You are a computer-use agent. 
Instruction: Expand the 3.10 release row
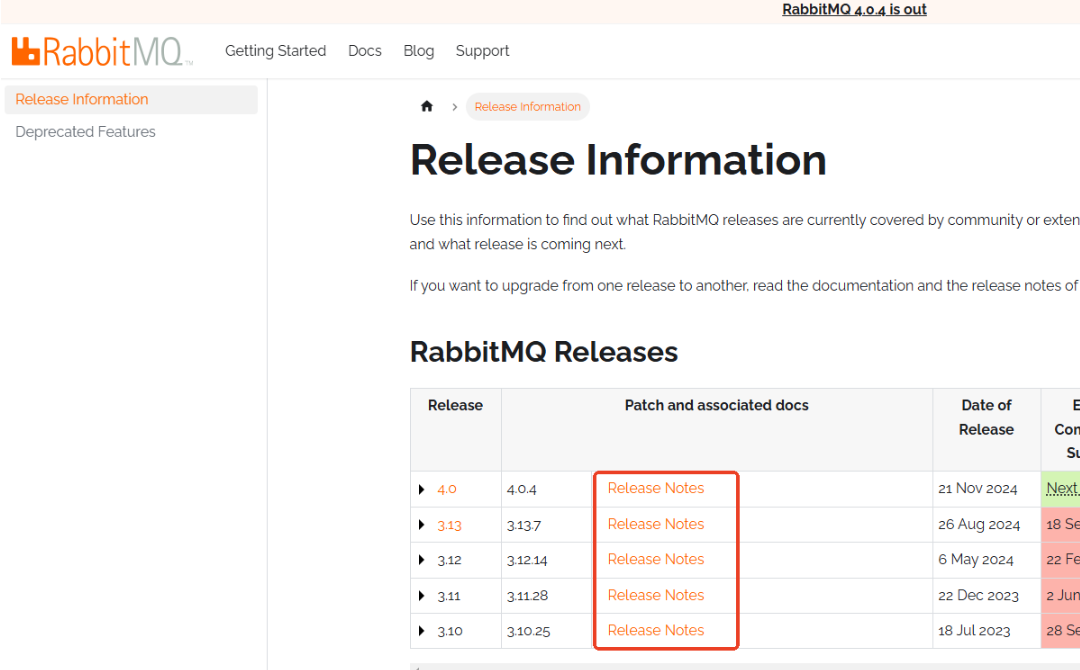coord(422,631)
